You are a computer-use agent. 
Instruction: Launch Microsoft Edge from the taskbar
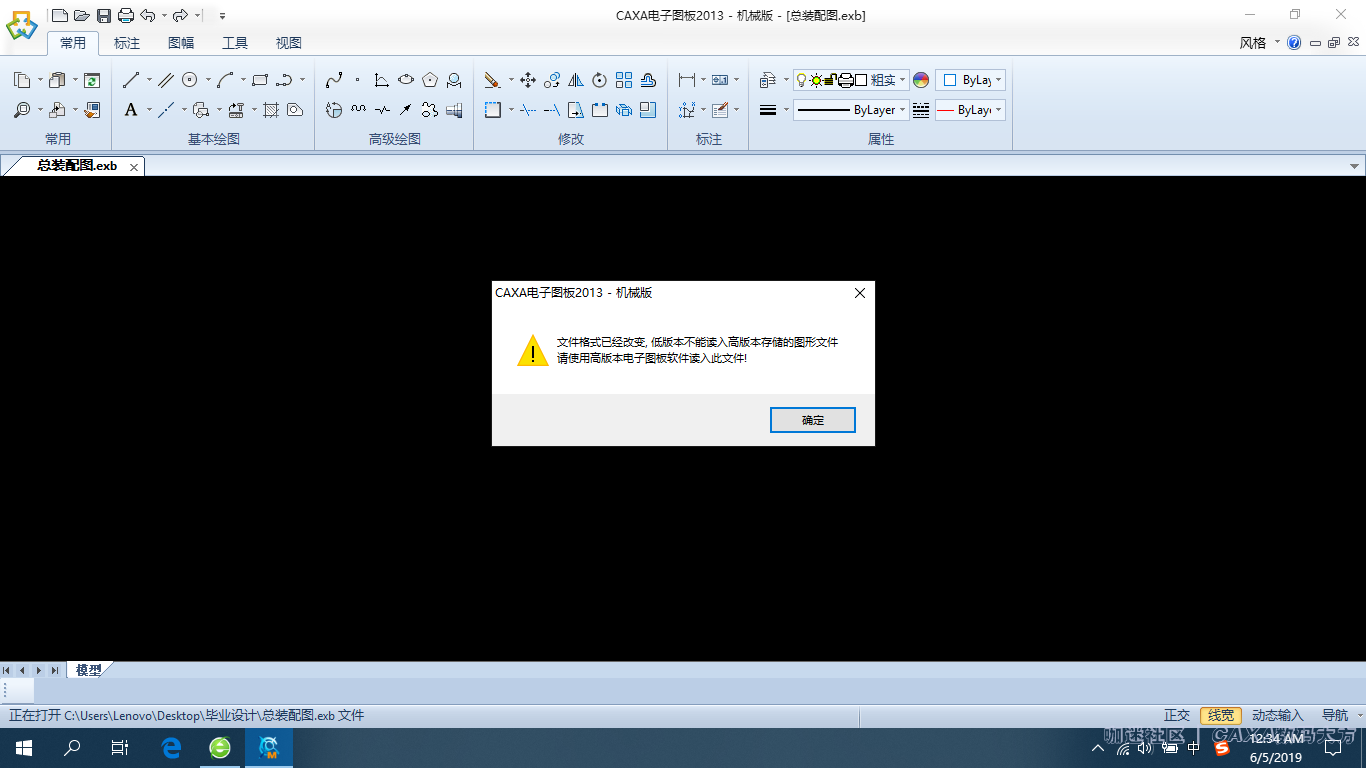point(171,747)
